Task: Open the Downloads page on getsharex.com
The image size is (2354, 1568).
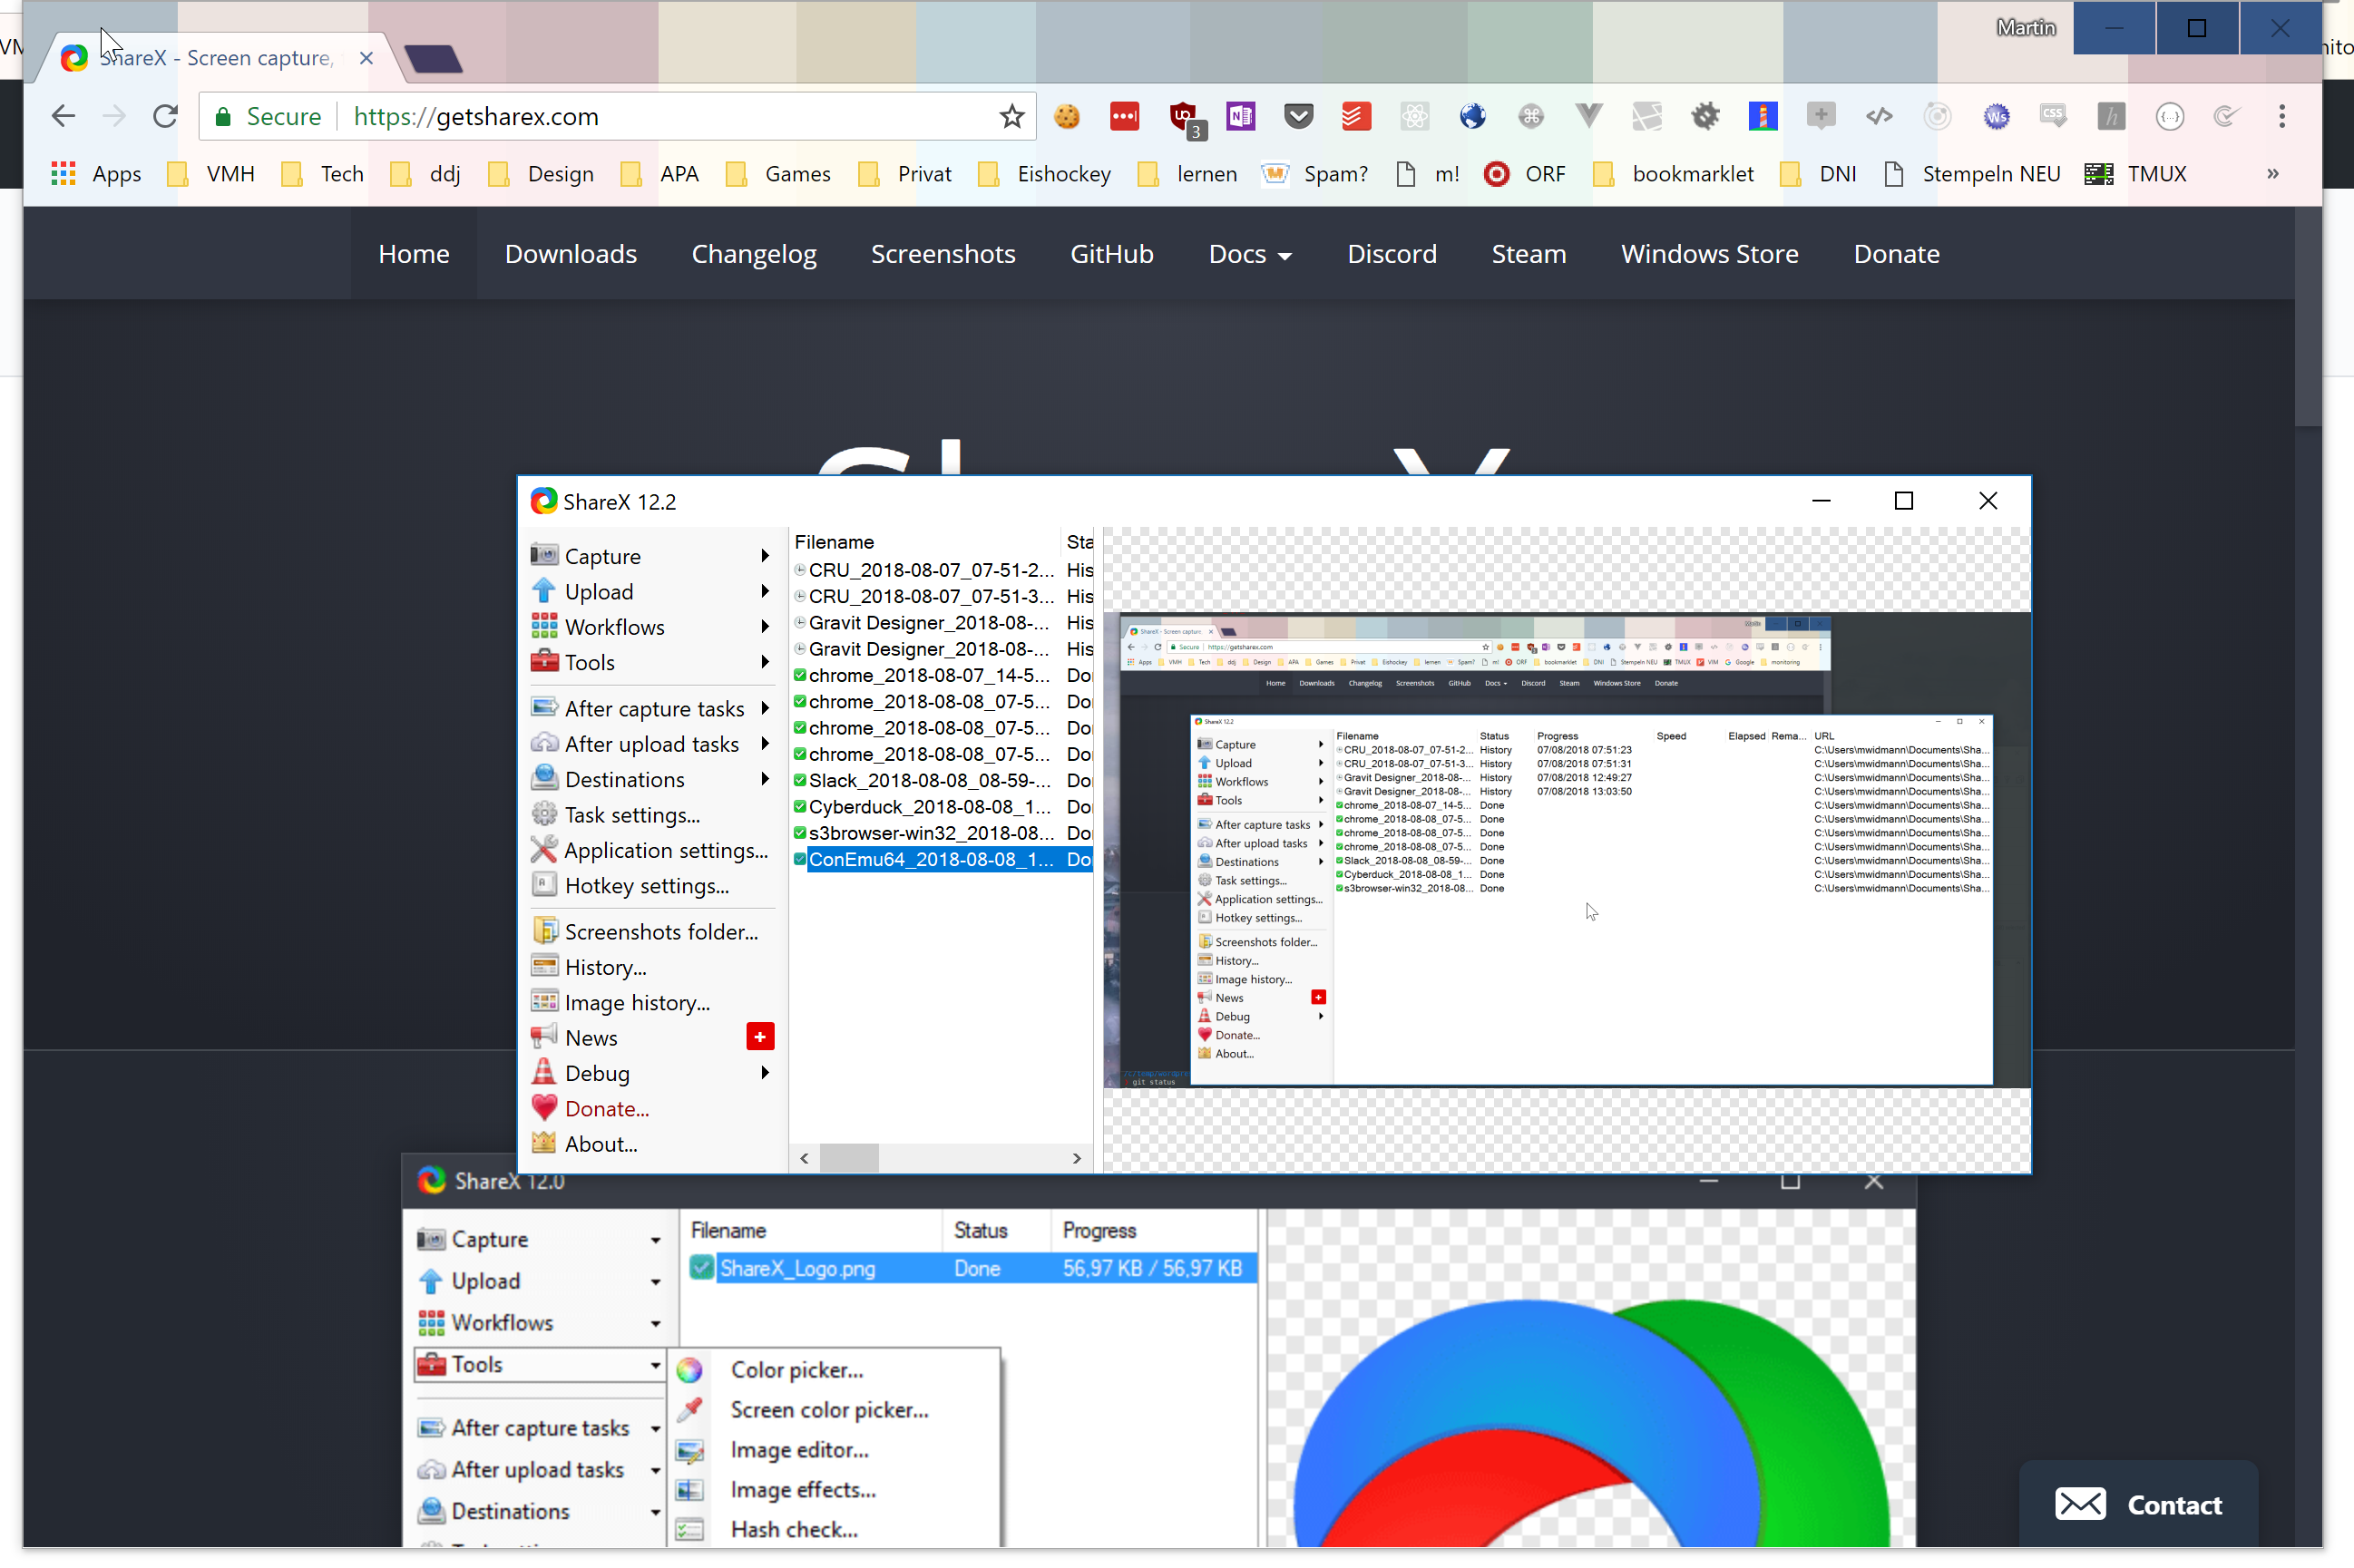Action: (570, 253)
